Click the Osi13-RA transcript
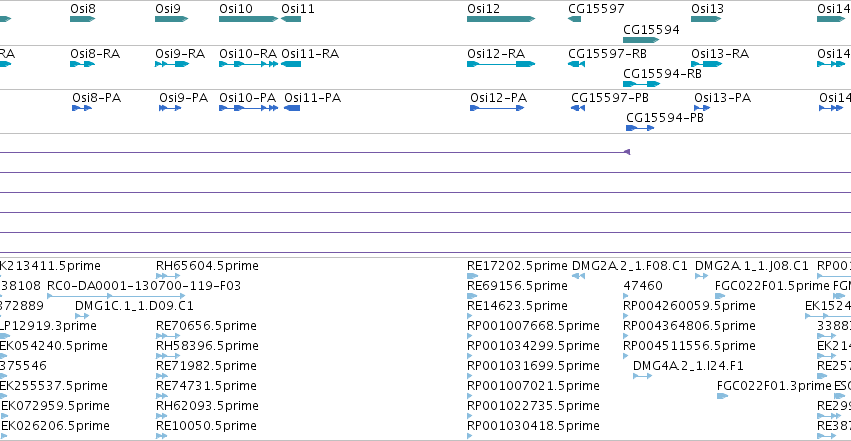The height and width of the screenshot is (441, 851). coord(707,64)
